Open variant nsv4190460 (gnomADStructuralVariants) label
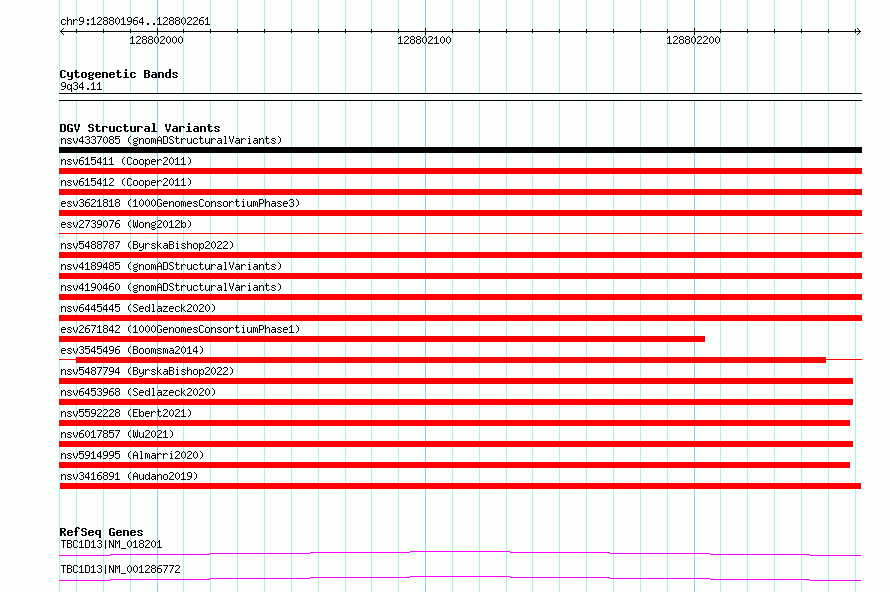890x592 pixels. tap(171, 287)
